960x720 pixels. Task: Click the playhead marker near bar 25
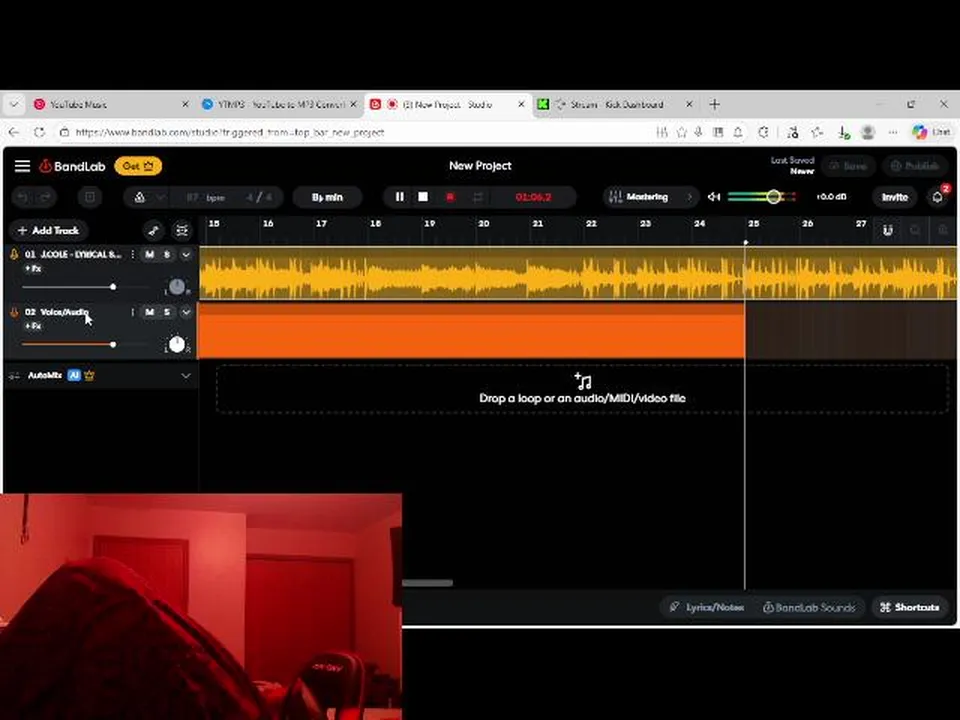pos(745,242)
